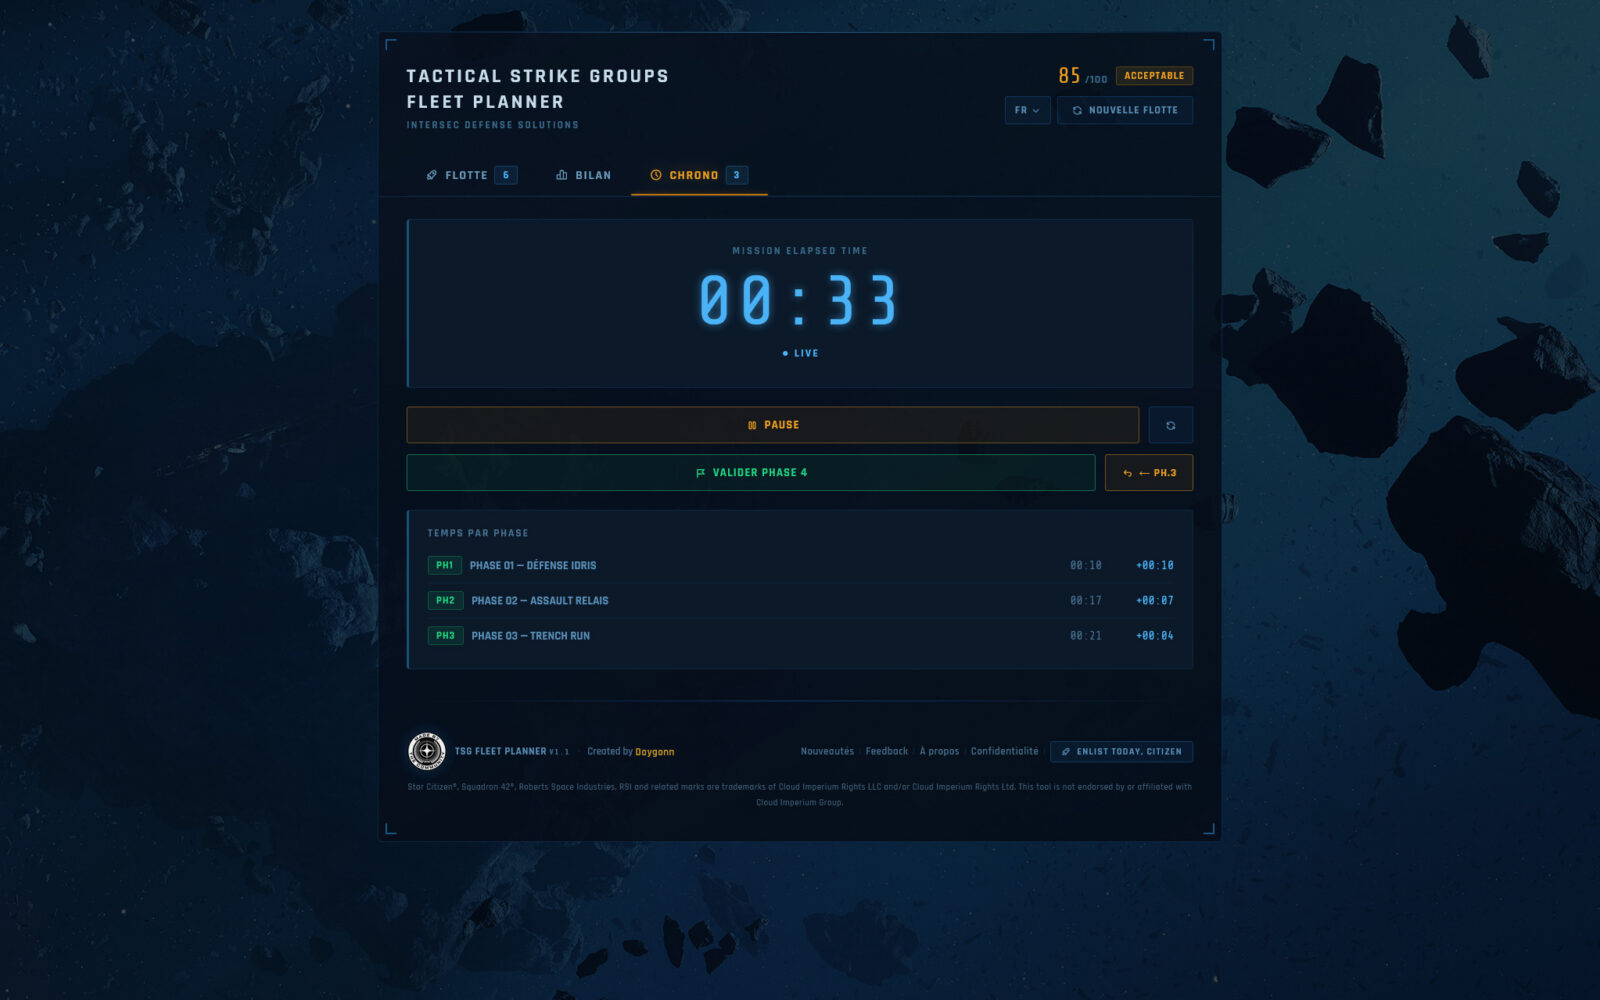The height and width of the screenshot is (1000, 1600).
Task: Click the 00:33 mission elapsed time display
Action: coord(798,301)
